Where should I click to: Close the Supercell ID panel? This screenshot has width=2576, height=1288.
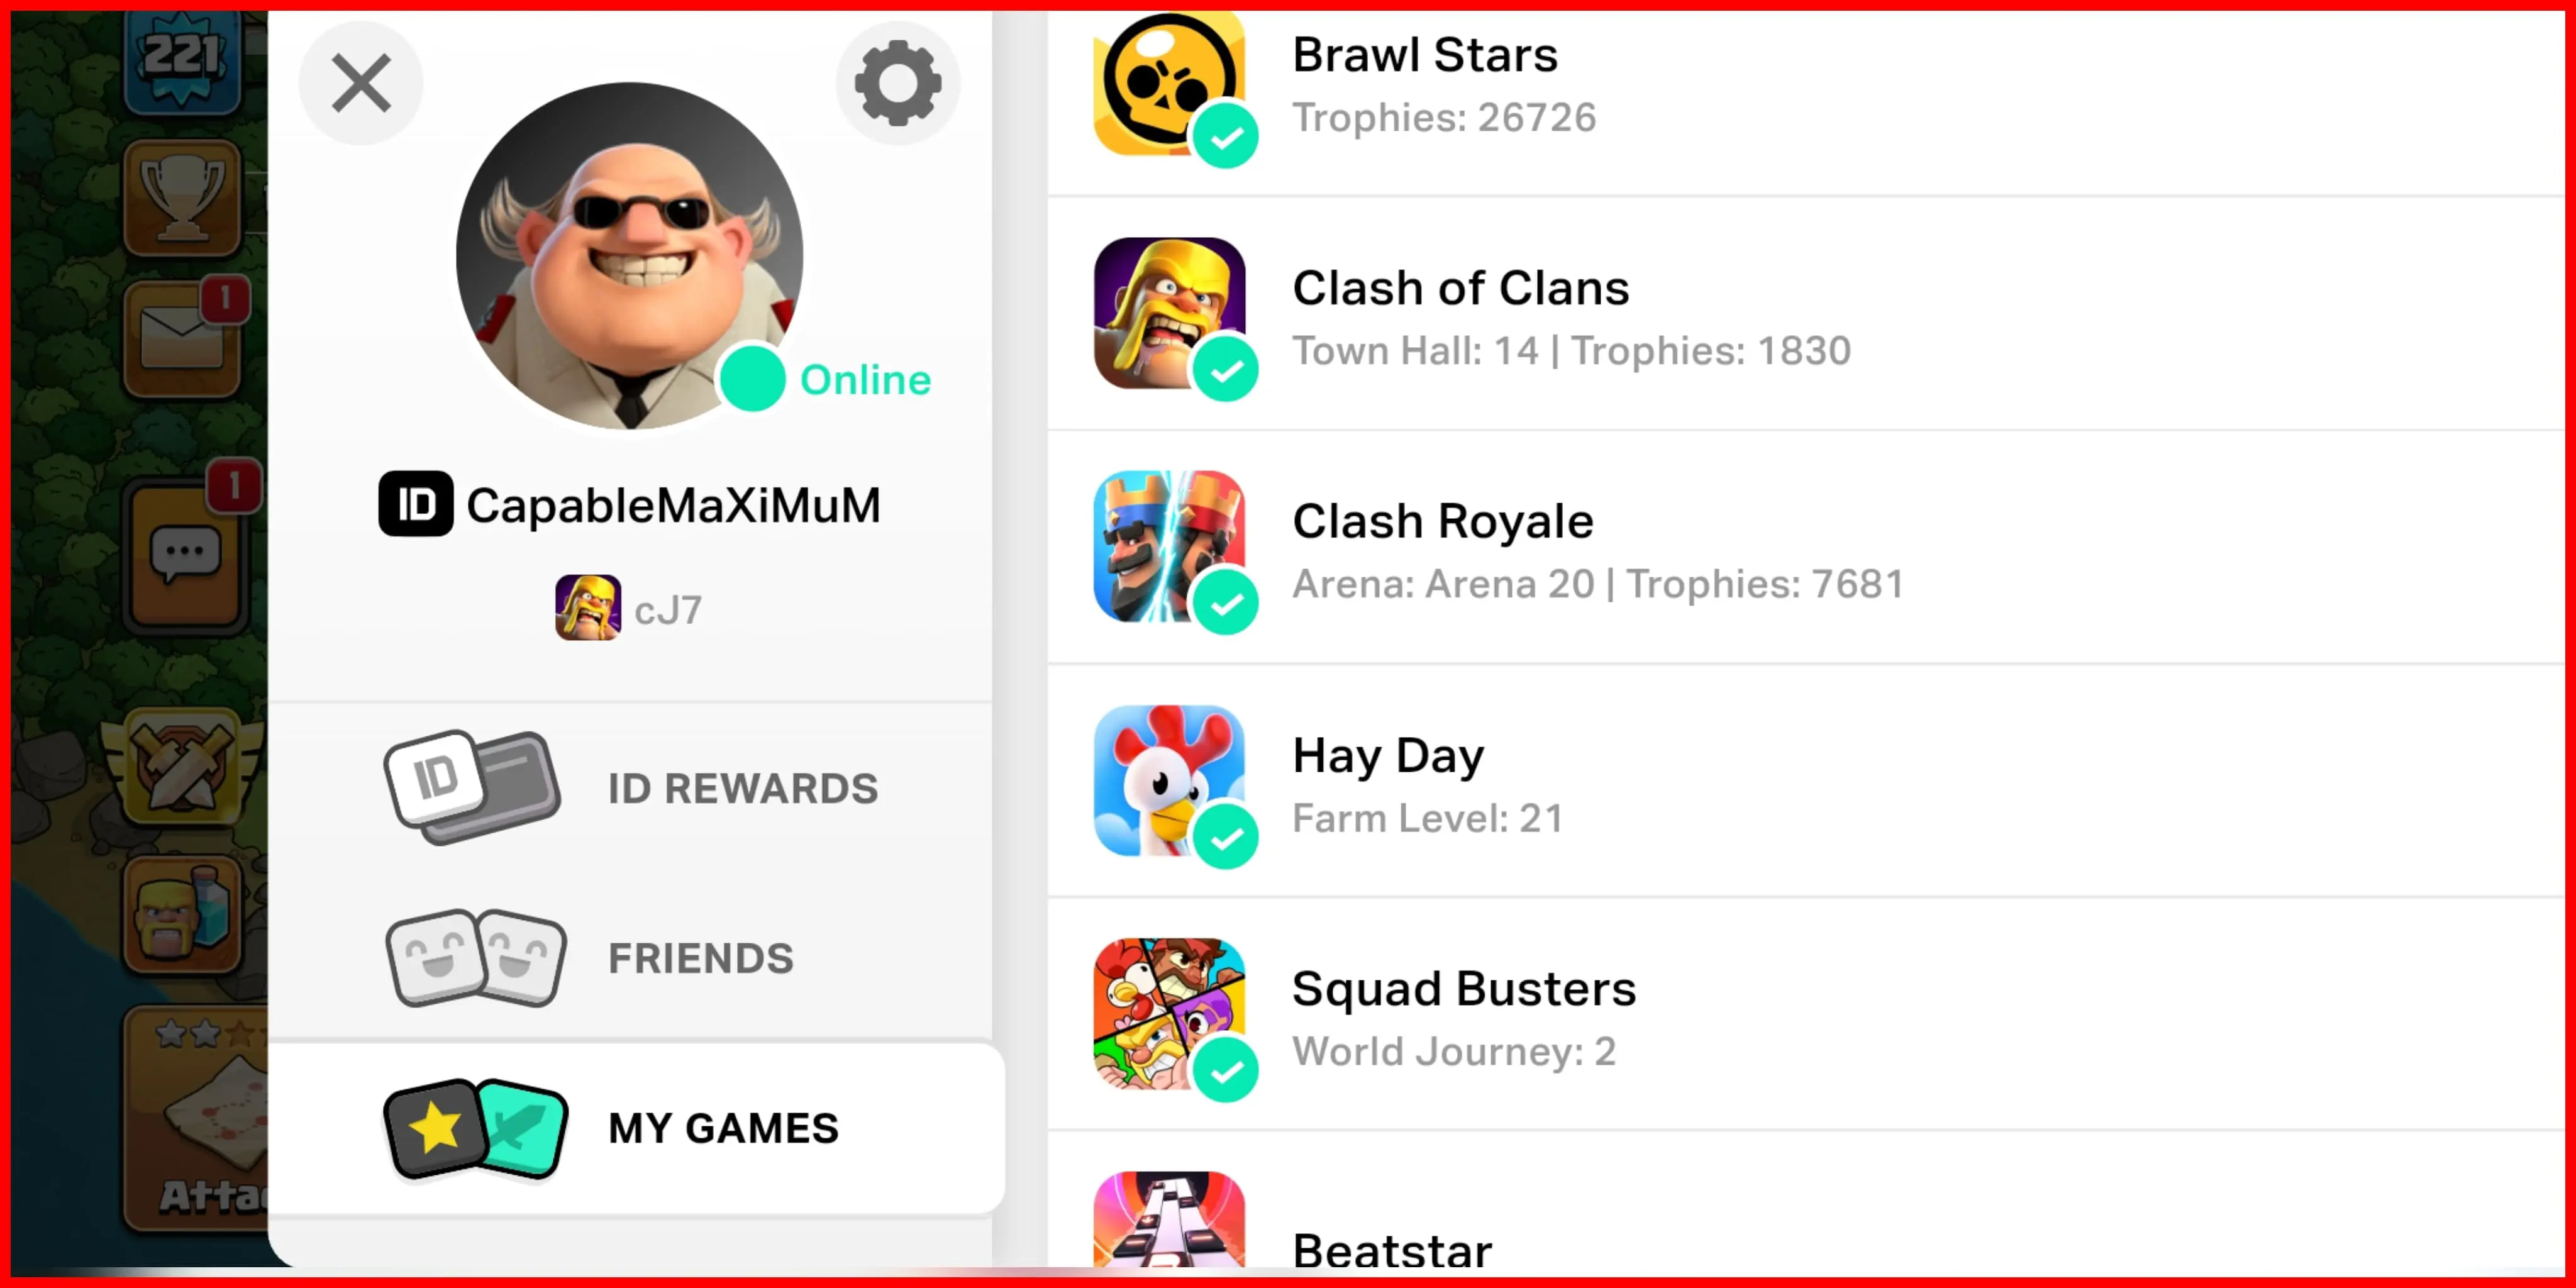361,83
